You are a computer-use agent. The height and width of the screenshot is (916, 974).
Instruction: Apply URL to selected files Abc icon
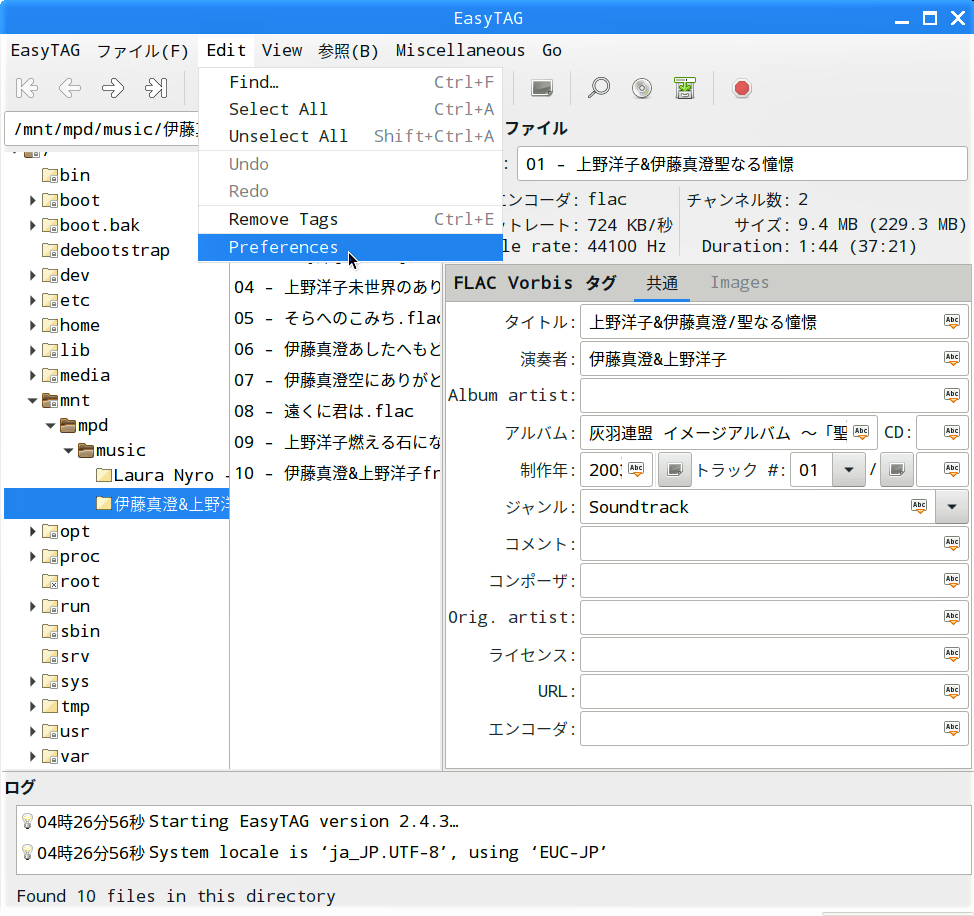pyautogui.click(x=952, y=691)
